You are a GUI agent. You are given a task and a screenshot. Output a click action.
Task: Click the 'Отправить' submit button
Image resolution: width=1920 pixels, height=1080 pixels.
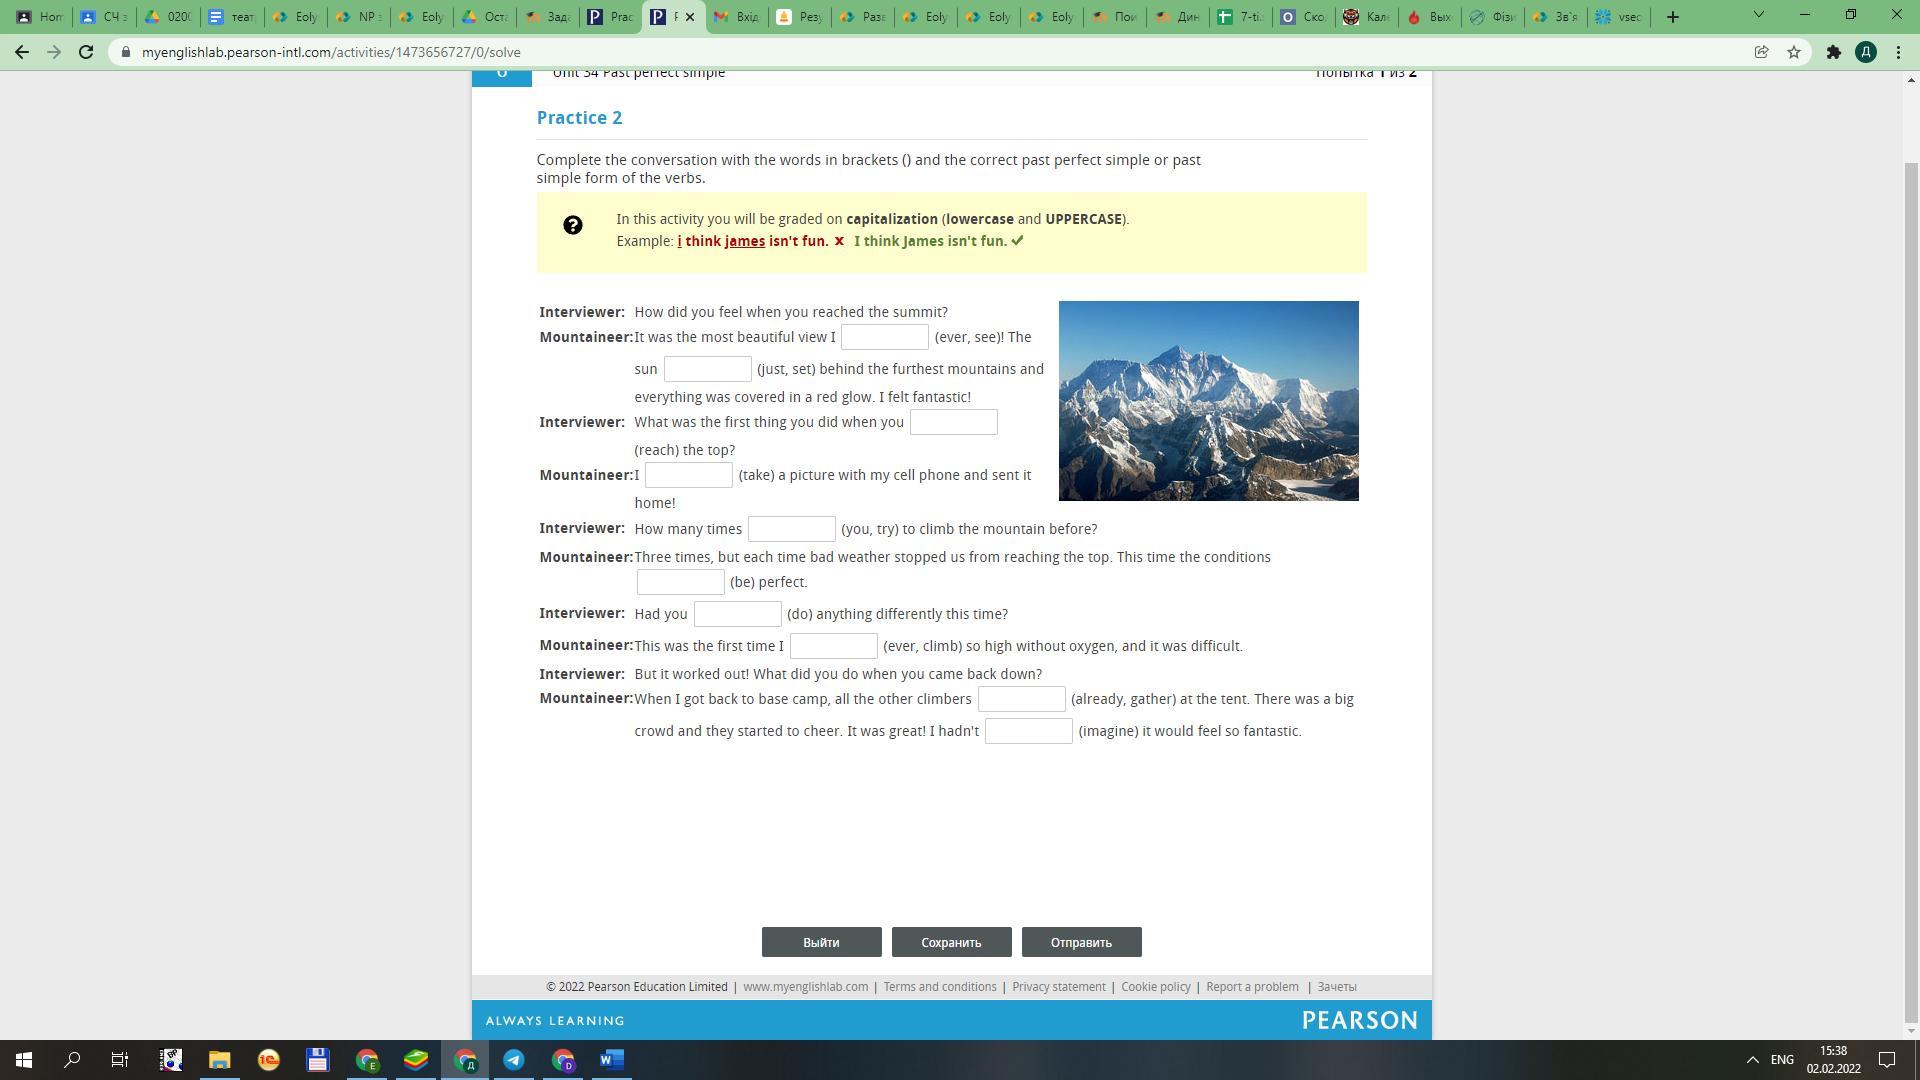tap(1081, 942)
